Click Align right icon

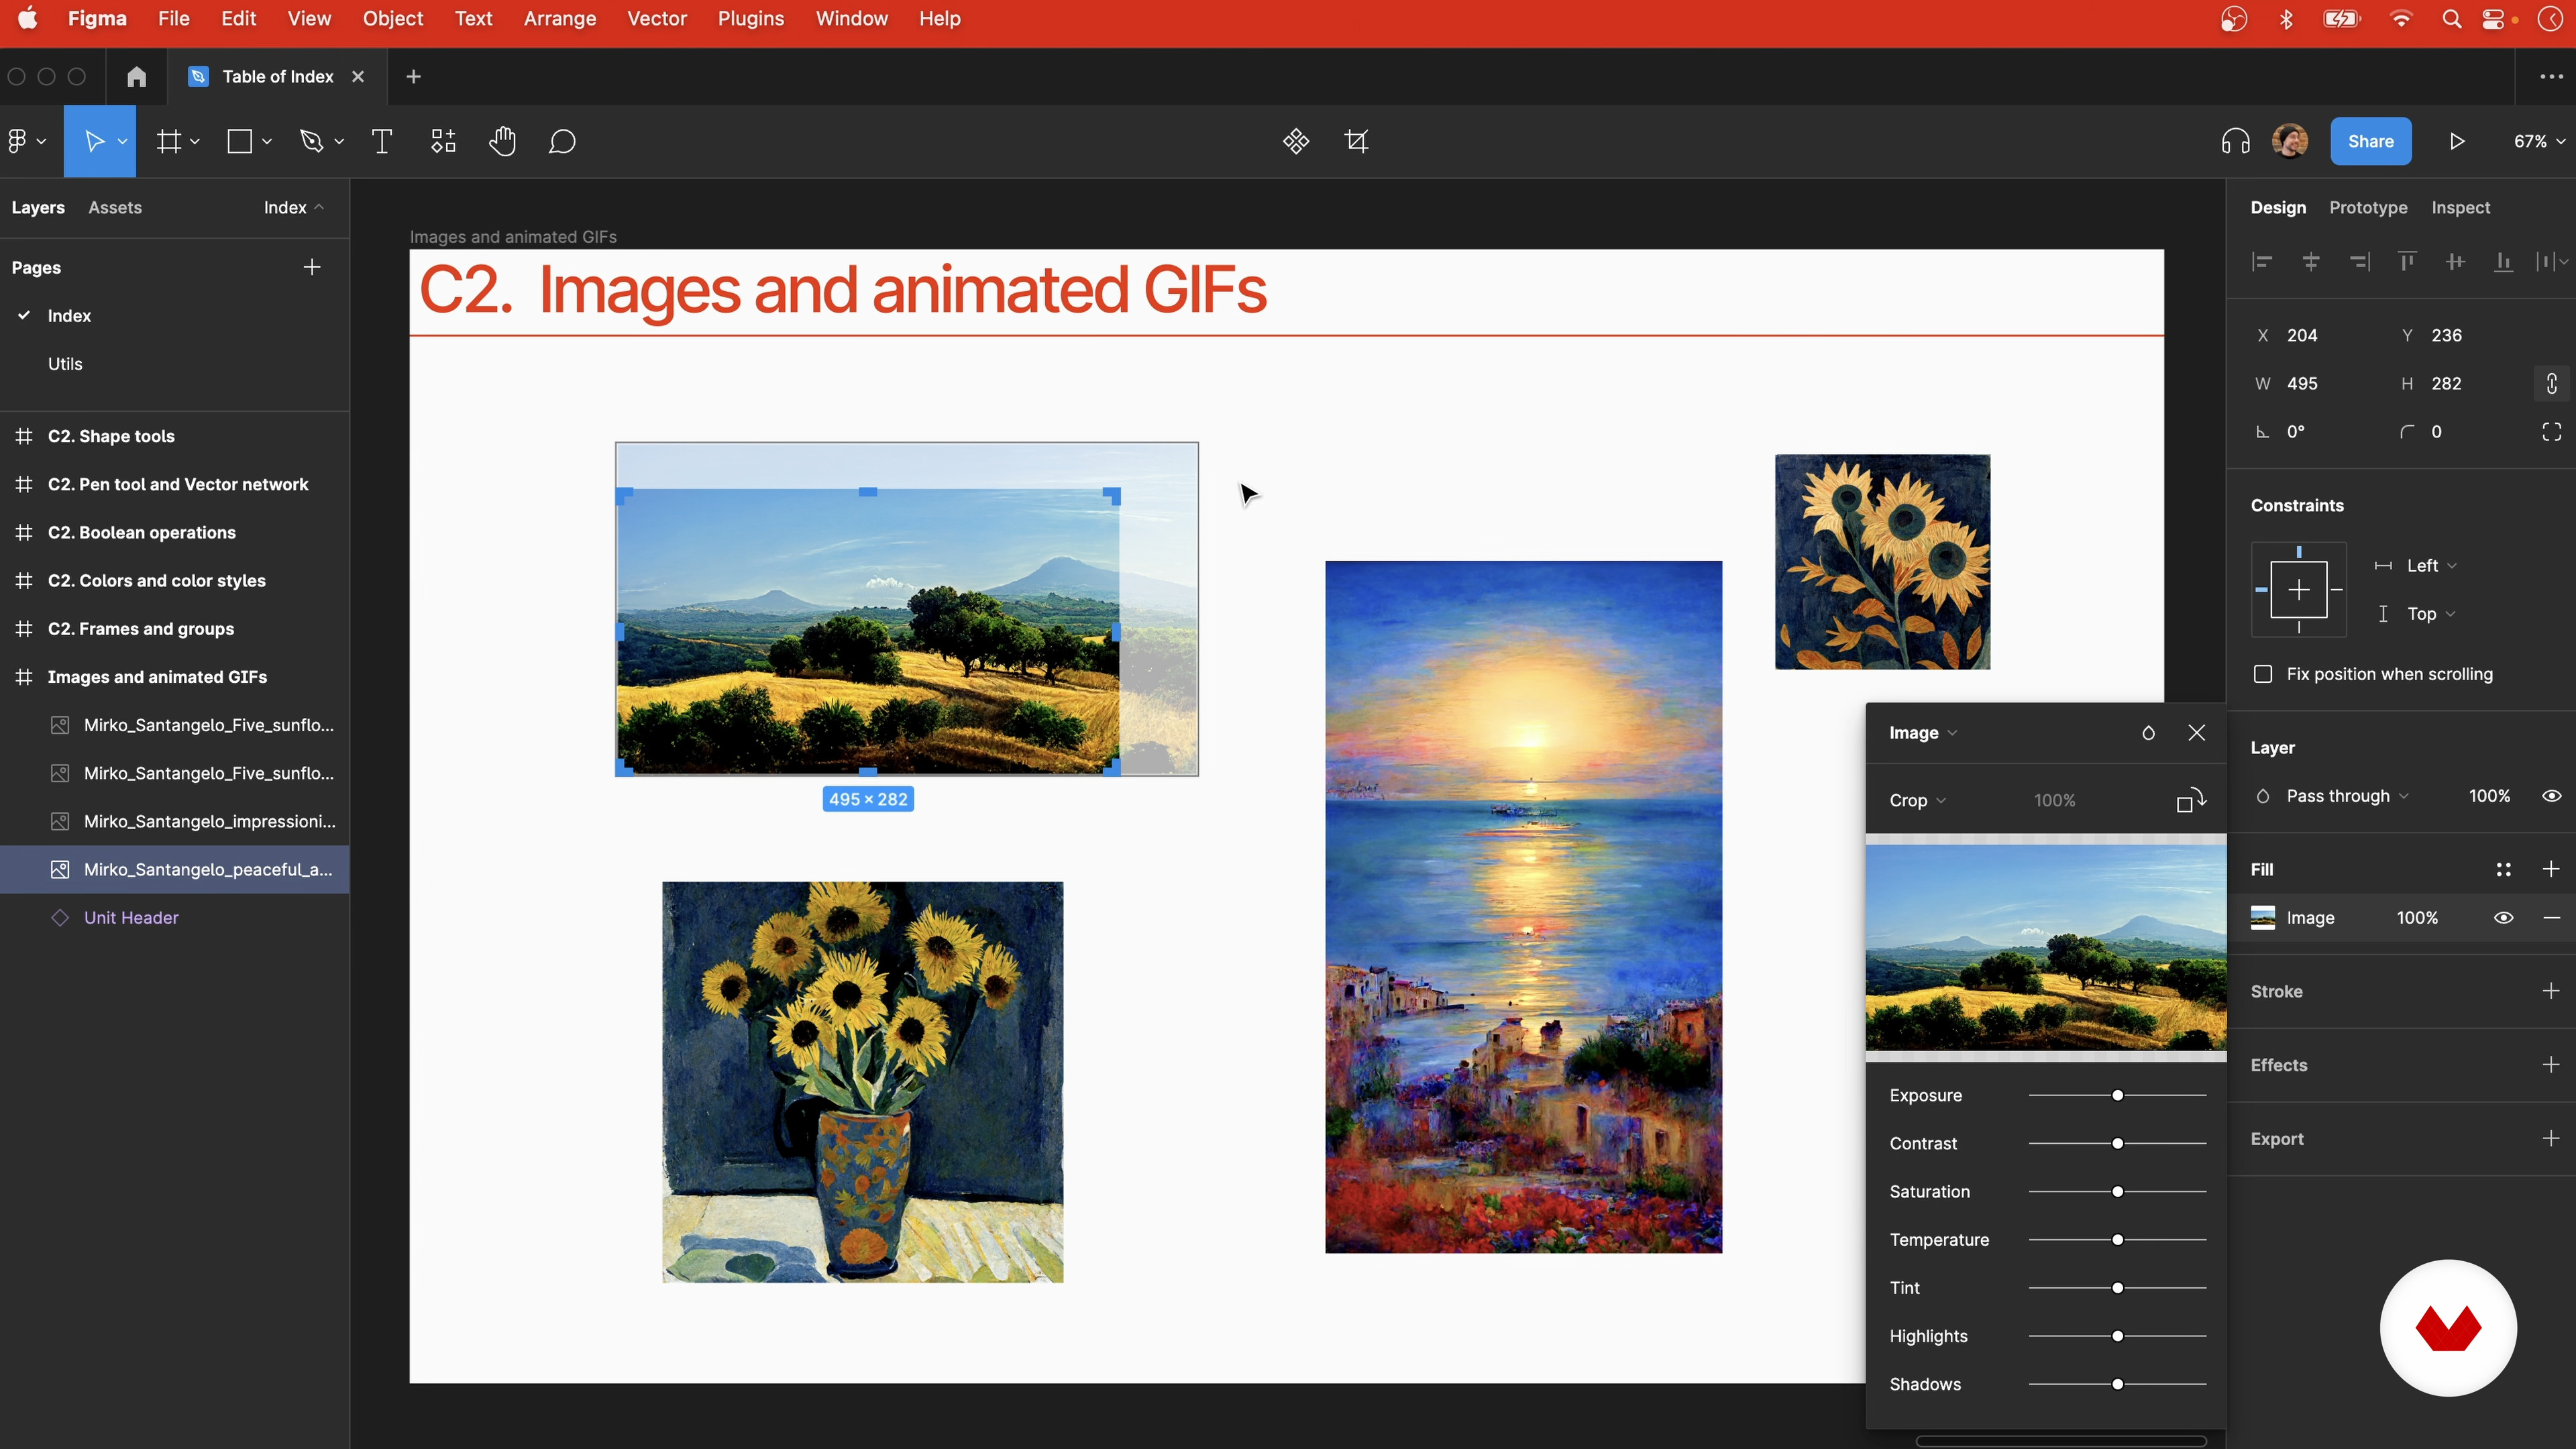[2359, 262]
